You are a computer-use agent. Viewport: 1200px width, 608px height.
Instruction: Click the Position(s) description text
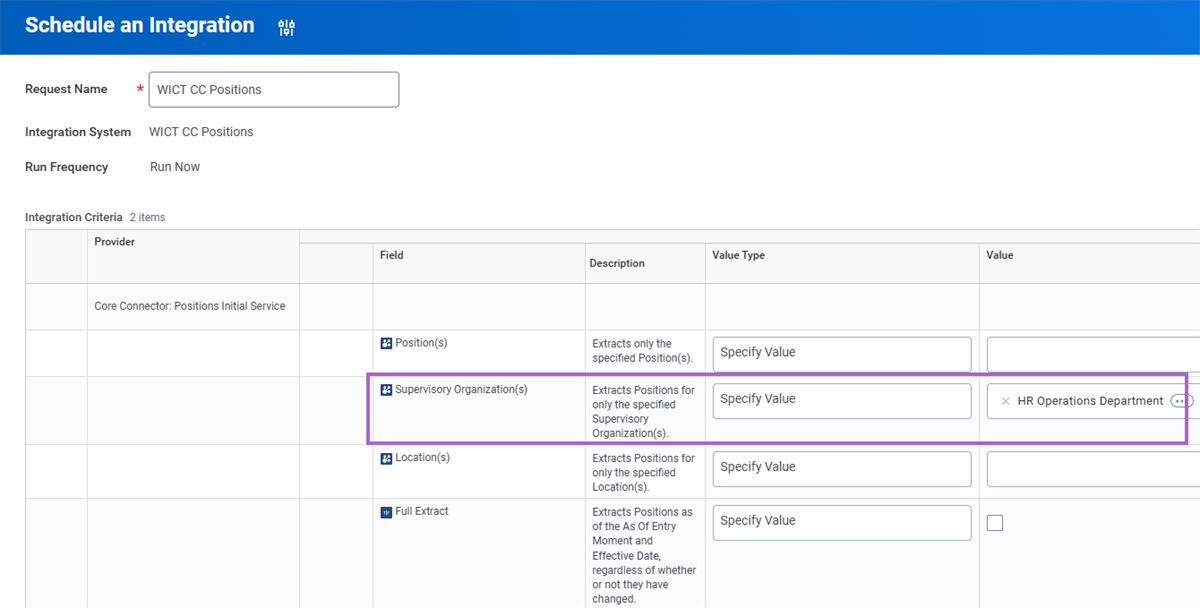pos(642,351)
